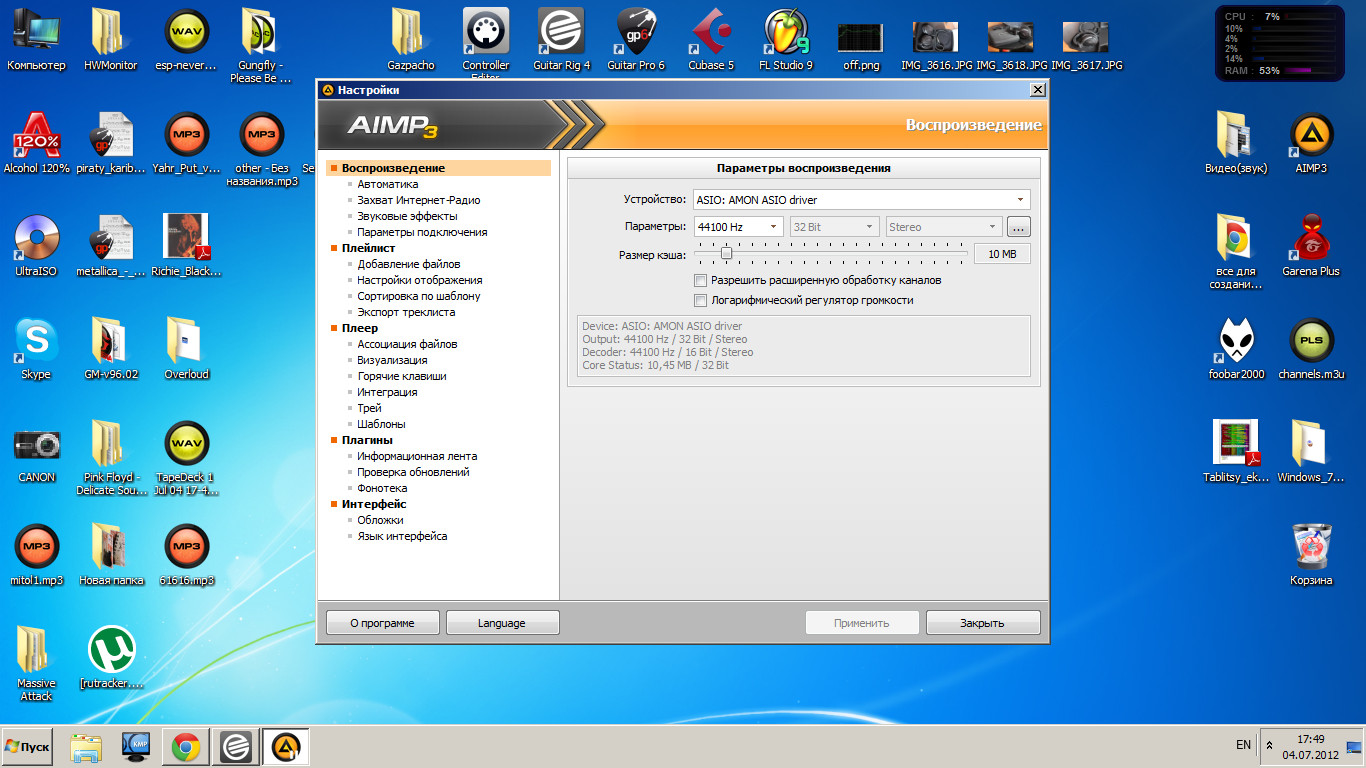Open Фонотека plugin settings
Viewport: 1366px width, 768px height.
point(383,488)
